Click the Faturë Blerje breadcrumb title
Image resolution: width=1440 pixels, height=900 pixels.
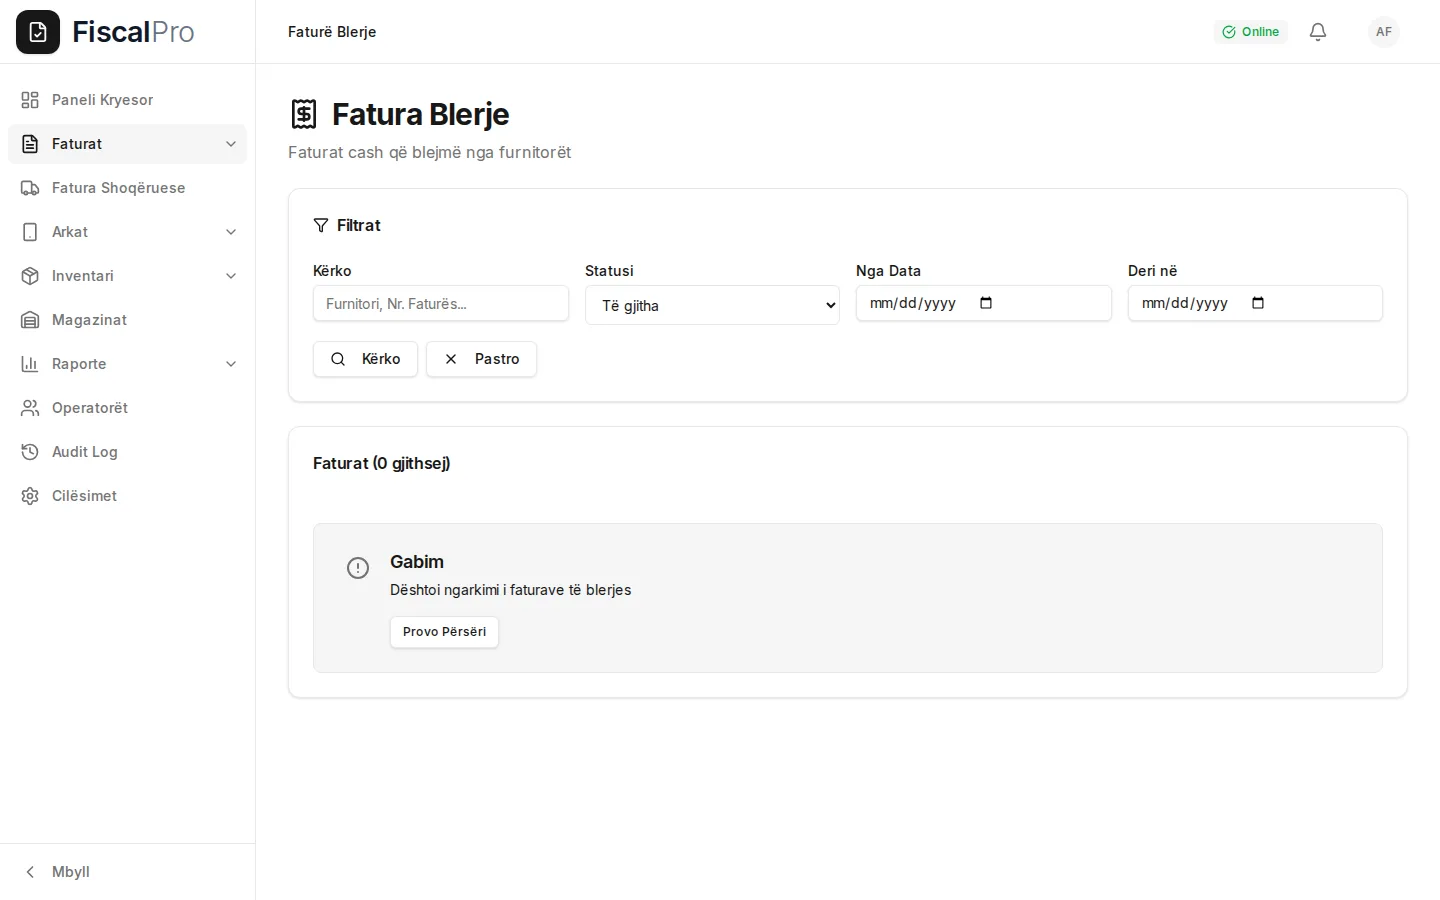tap(332, 32)
